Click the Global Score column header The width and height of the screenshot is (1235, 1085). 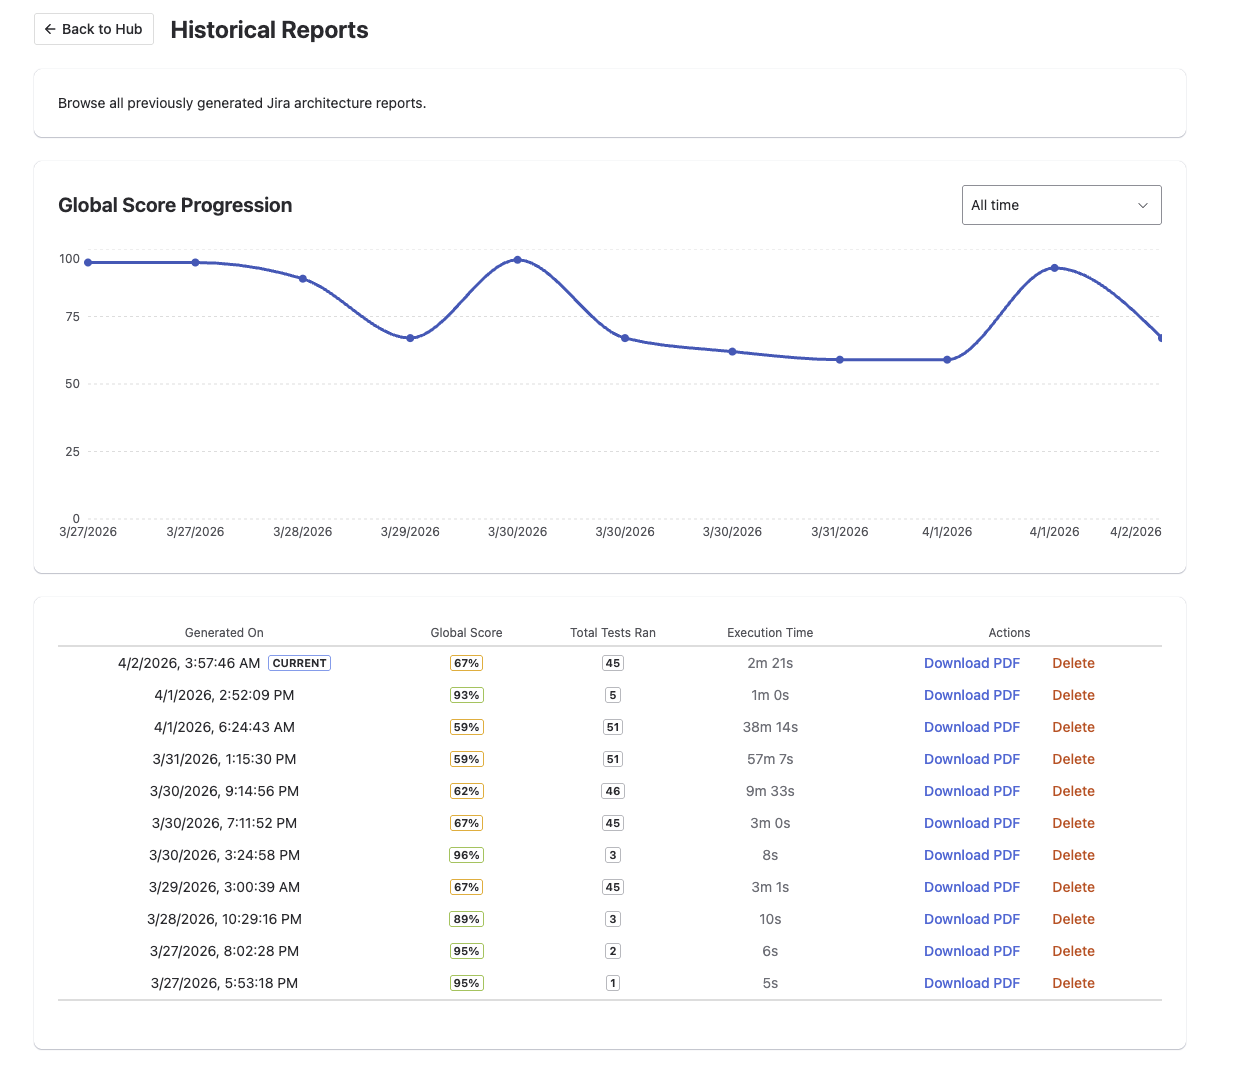pos(466,632)
